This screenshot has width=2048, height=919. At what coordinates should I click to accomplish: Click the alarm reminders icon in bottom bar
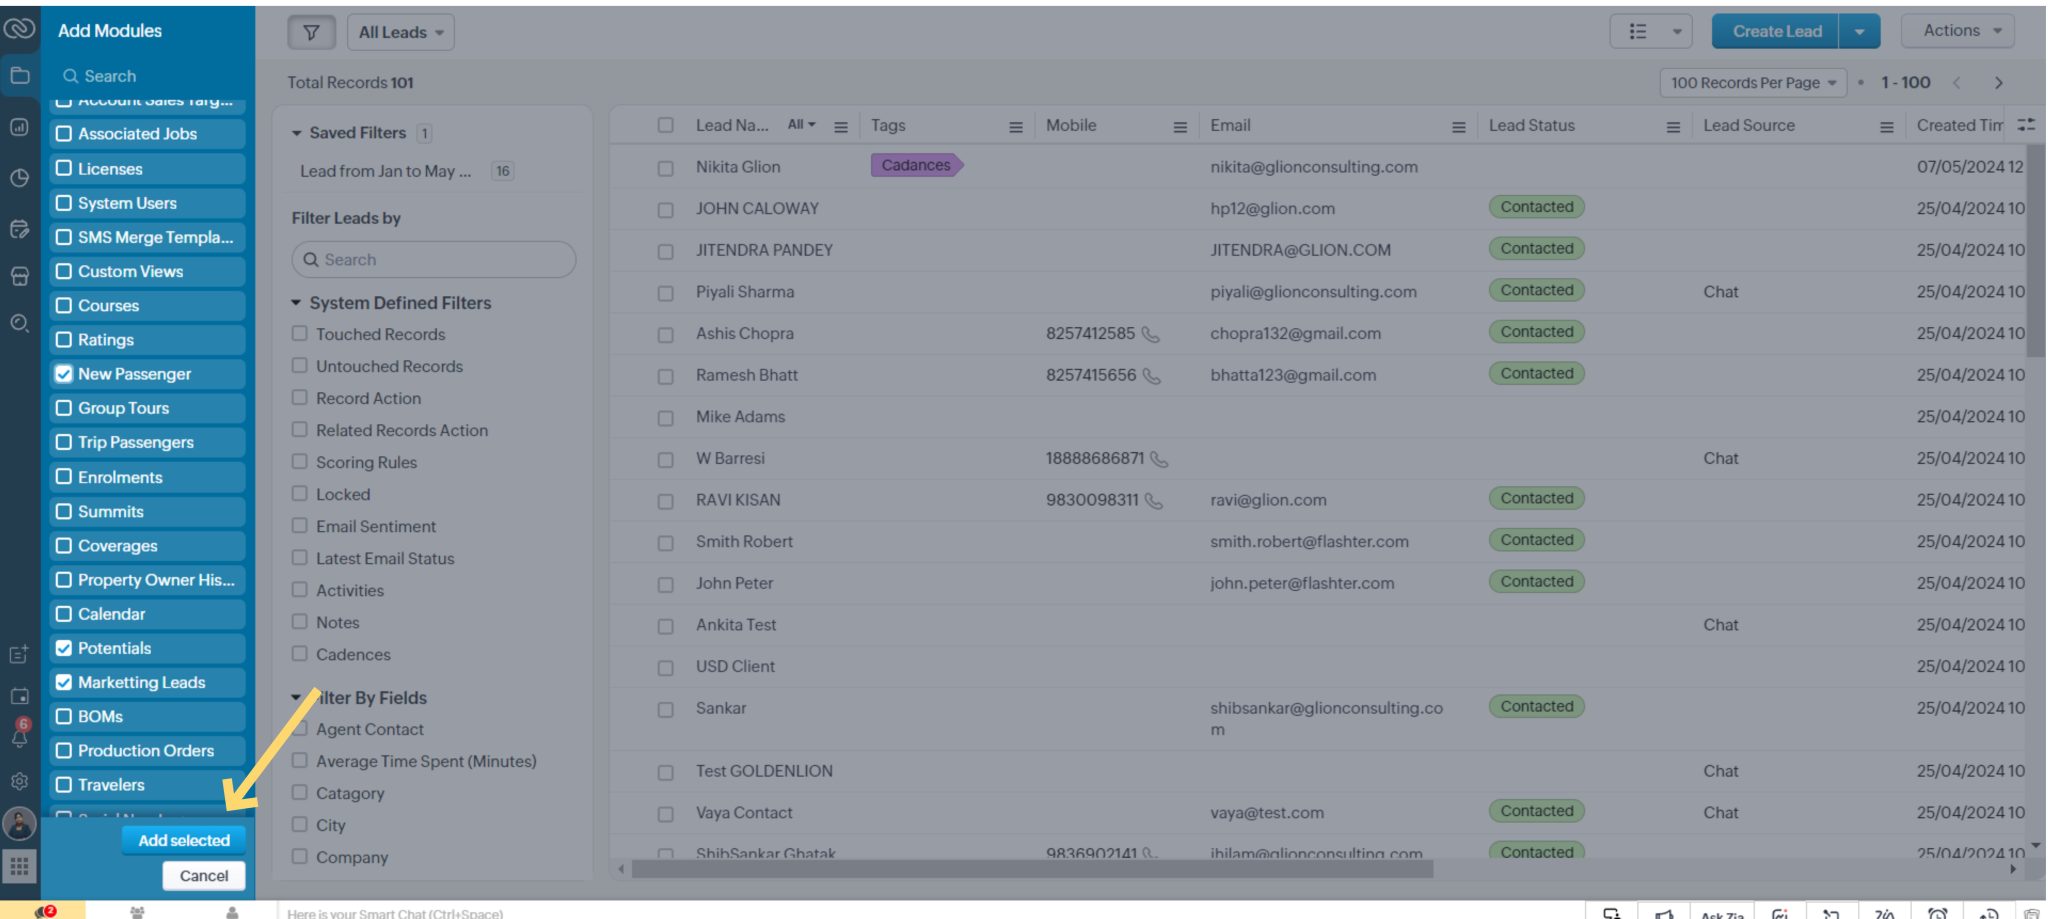[1938, 913]
